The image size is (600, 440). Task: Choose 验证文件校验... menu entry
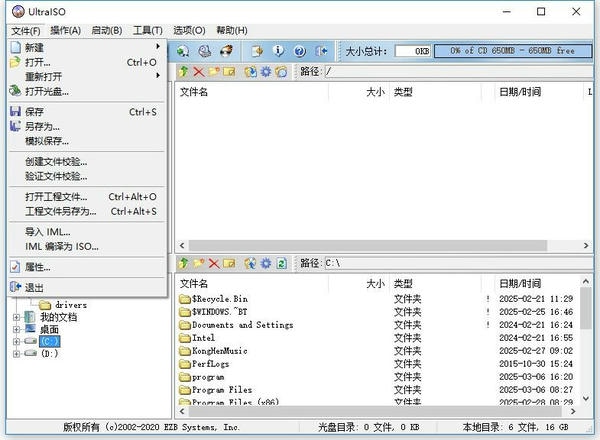pyautogui.click(x=87, y=176)
